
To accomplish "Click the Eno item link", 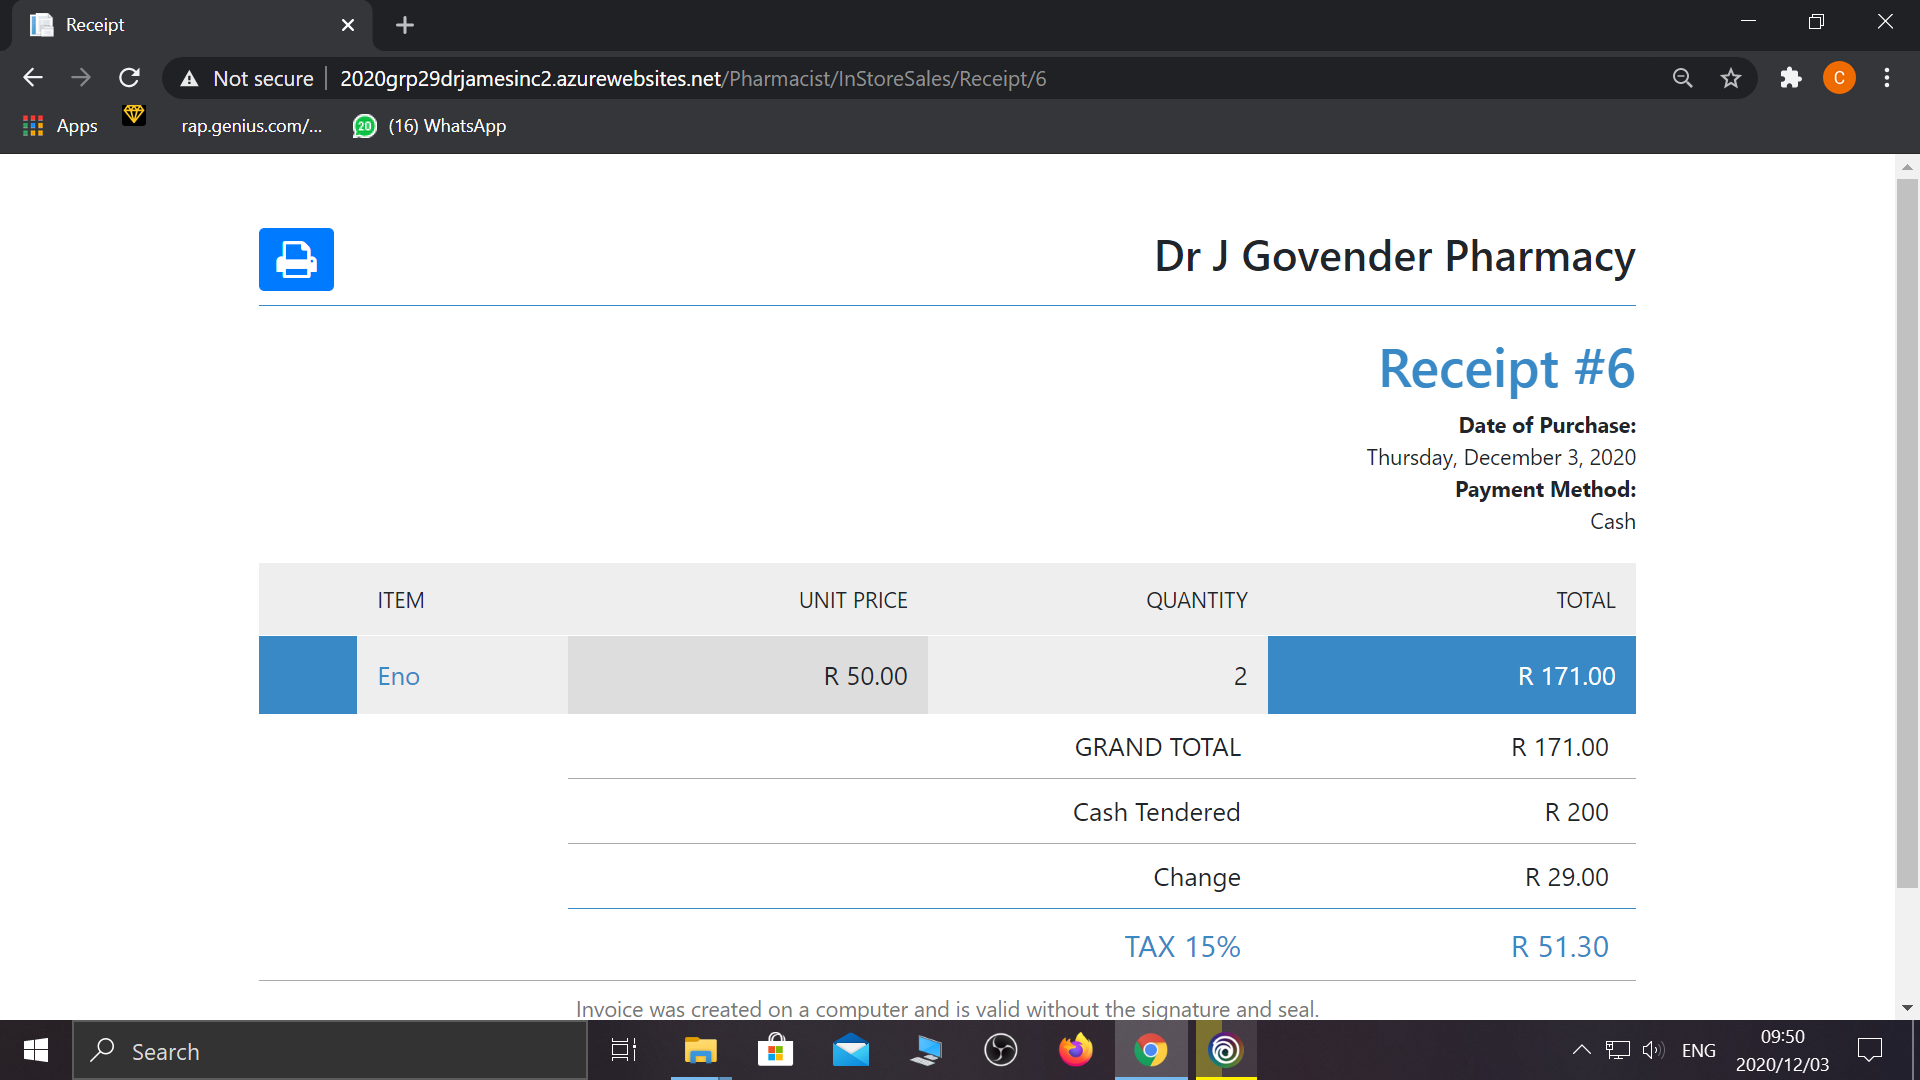I will 398,677.
